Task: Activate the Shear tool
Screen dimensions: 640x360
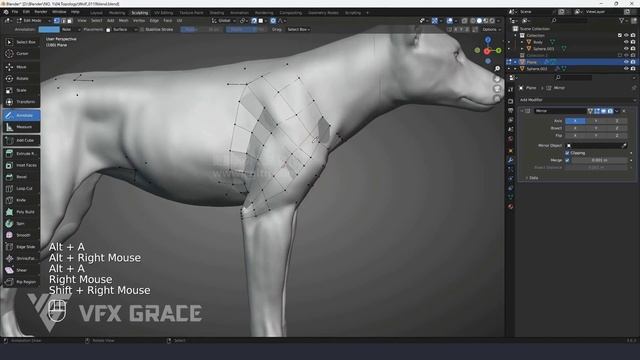Action: pos(21,270)
